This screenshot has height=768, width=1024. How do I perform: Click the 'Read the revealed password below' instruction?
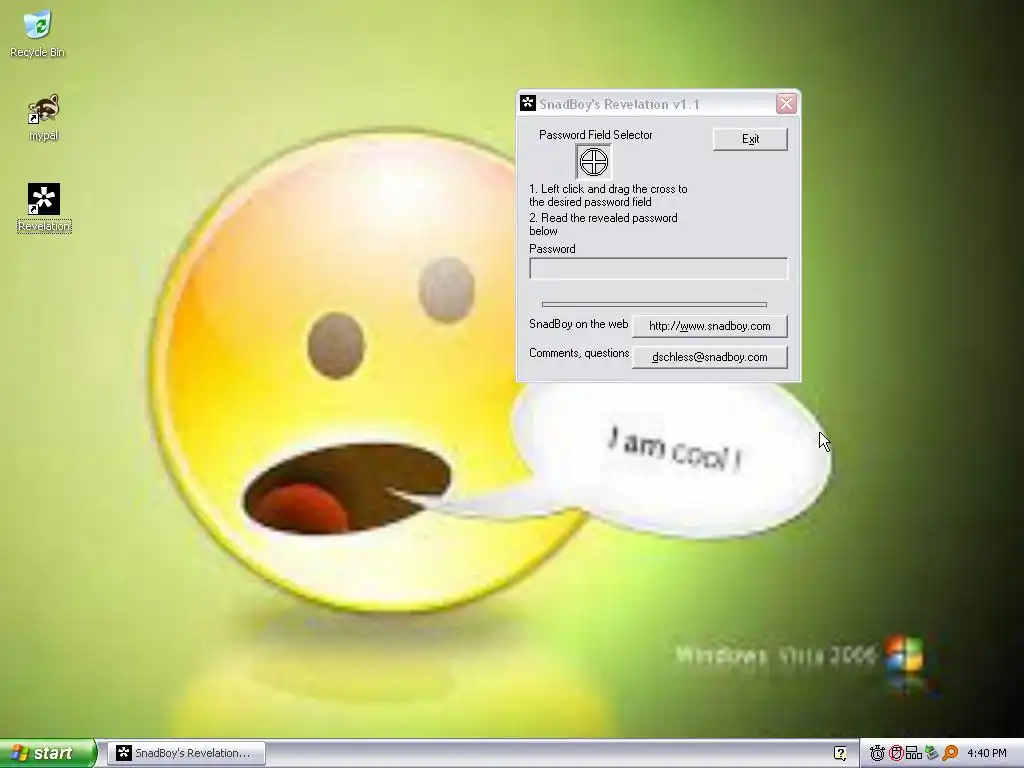tap(603, 224)
